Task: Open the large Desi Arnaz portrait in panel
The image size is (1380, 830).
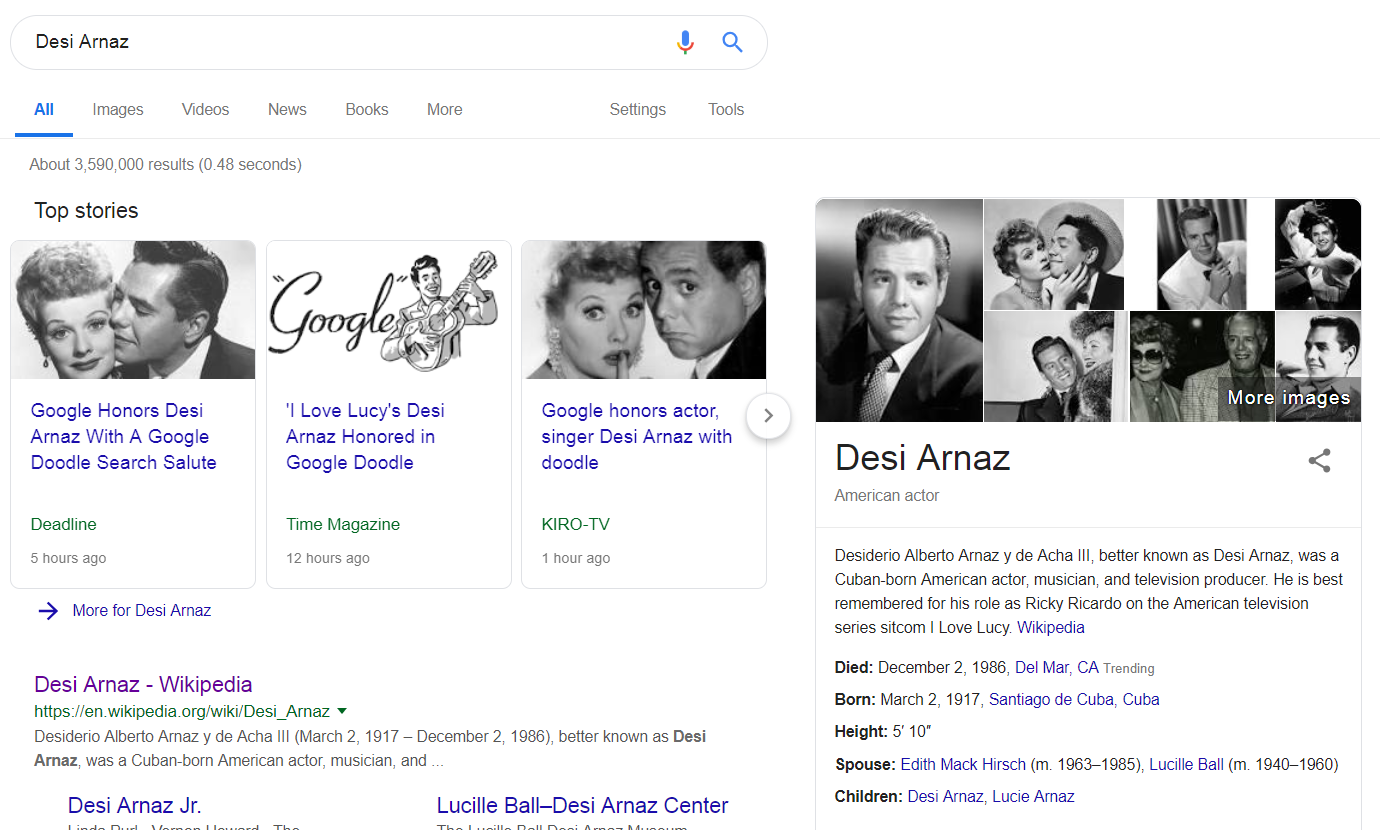Action: (x=899, y=310)
